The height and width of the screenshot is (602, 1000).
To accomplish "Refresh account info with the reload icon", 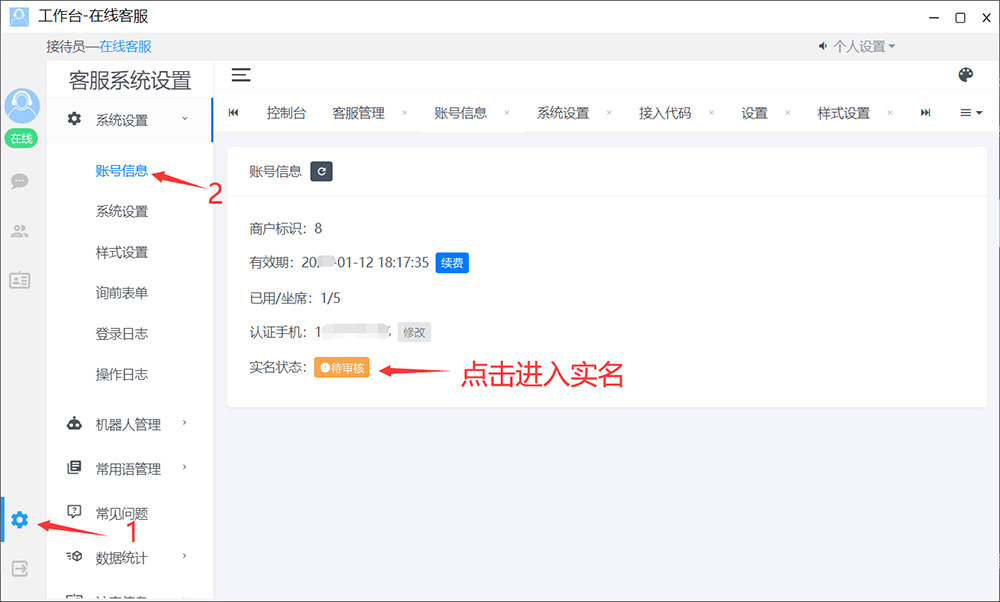I will click(321, 171).
